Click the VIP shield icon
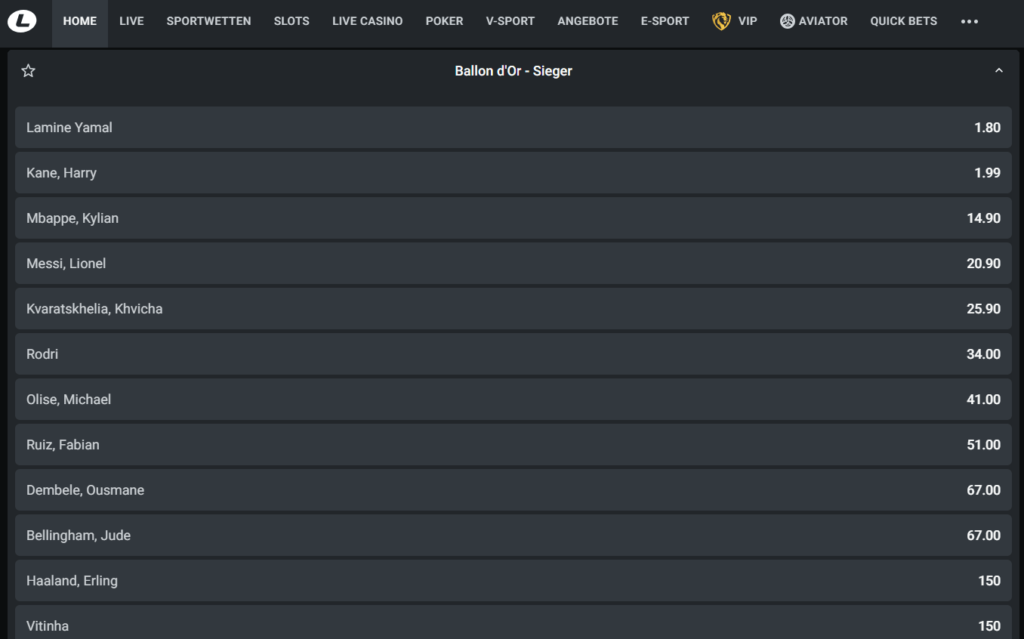The width and height of the screenshot is (1024, 639). 721,21
